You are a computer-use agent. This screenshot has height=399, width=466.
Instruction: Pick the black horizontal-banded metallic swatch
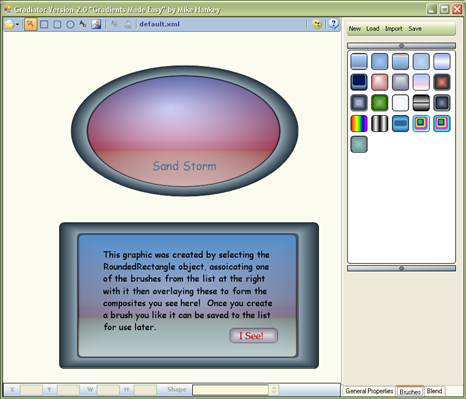click(x=421, y=103)
